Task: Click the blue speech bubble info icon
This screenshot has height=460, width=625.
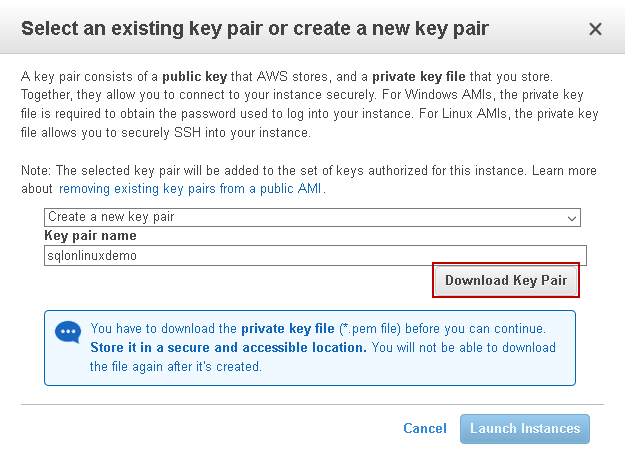Action: [x=68, y=333]
